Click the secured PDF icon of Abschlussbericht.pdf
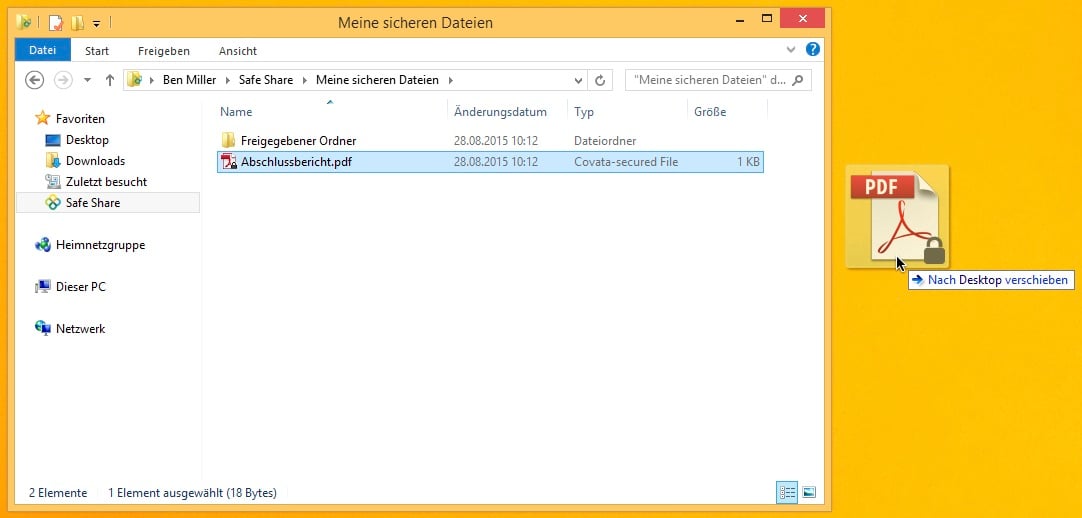Image resolution: width=1082 pixels, height=518 pixels. tap(228, 162)
